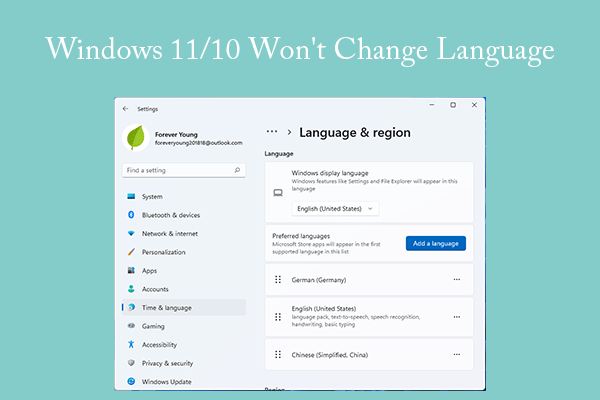
Task: Go to Personalization settings
Action: click(184, 252)
